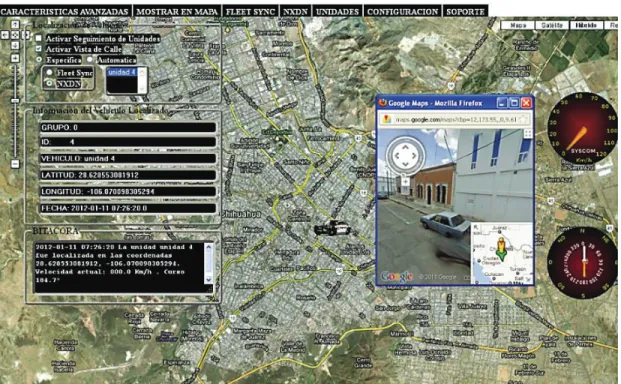This screenshot has height=384, width=621.
Task: Click the pegman marker in Street View minimap
Action: tap(501, 248)
